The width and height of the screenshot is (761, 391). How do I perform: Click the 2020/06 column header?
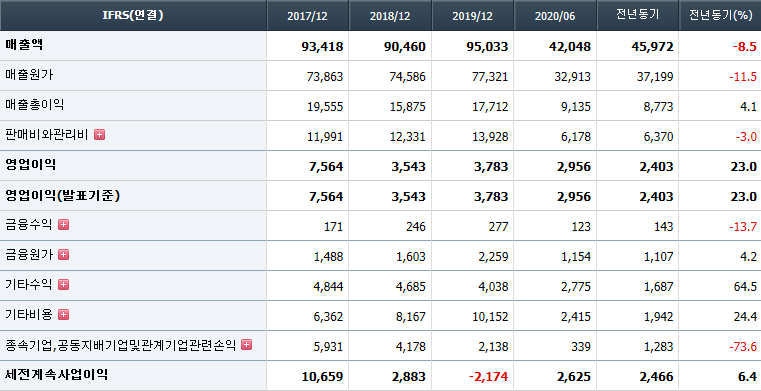point(555,16)
